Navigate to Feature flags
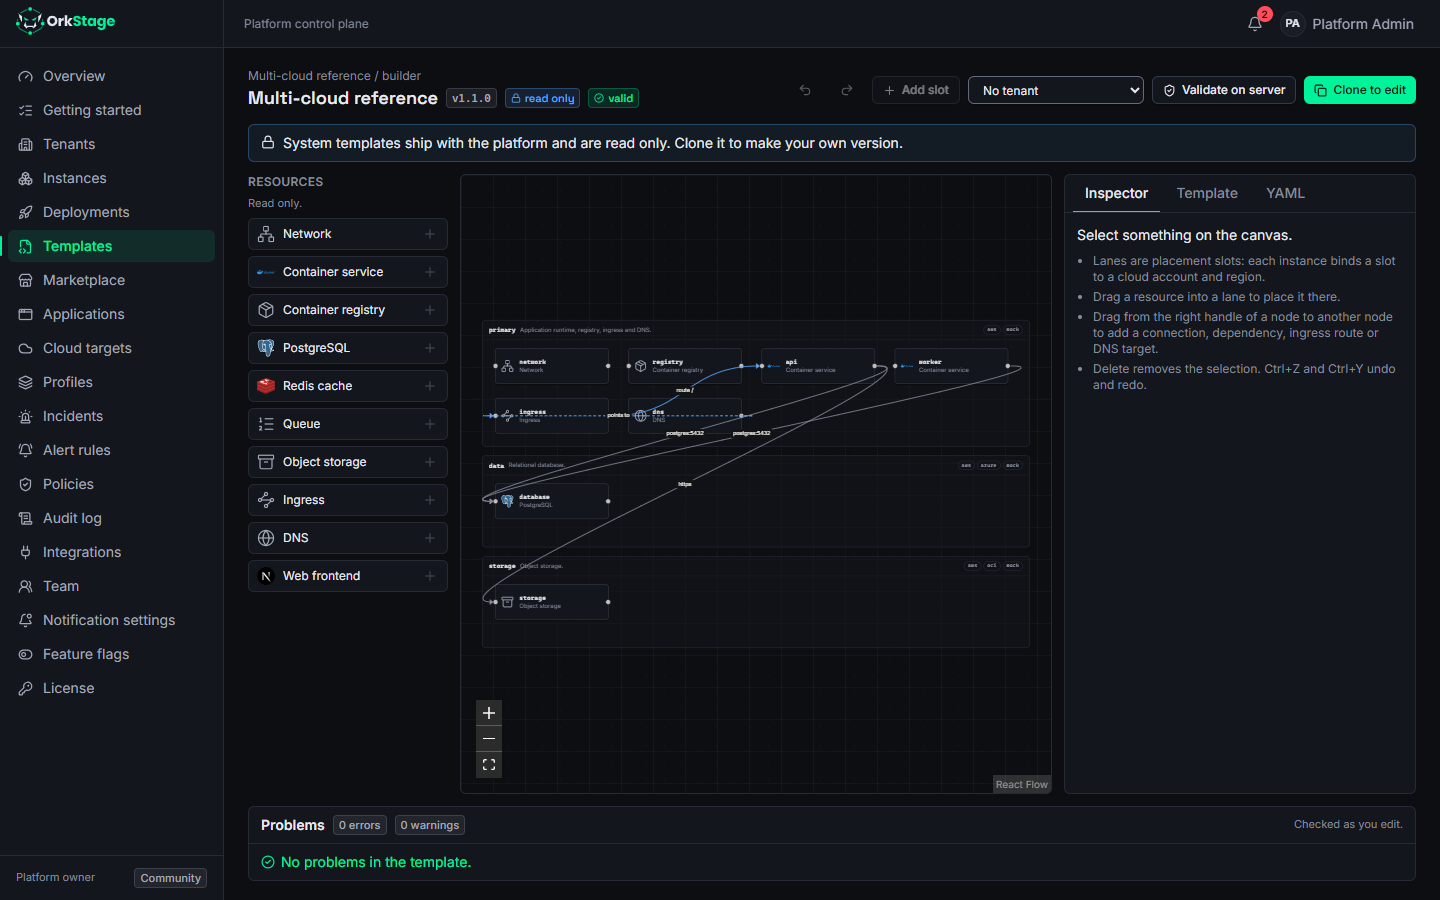The image size is (1440, 900). point(111,654)
